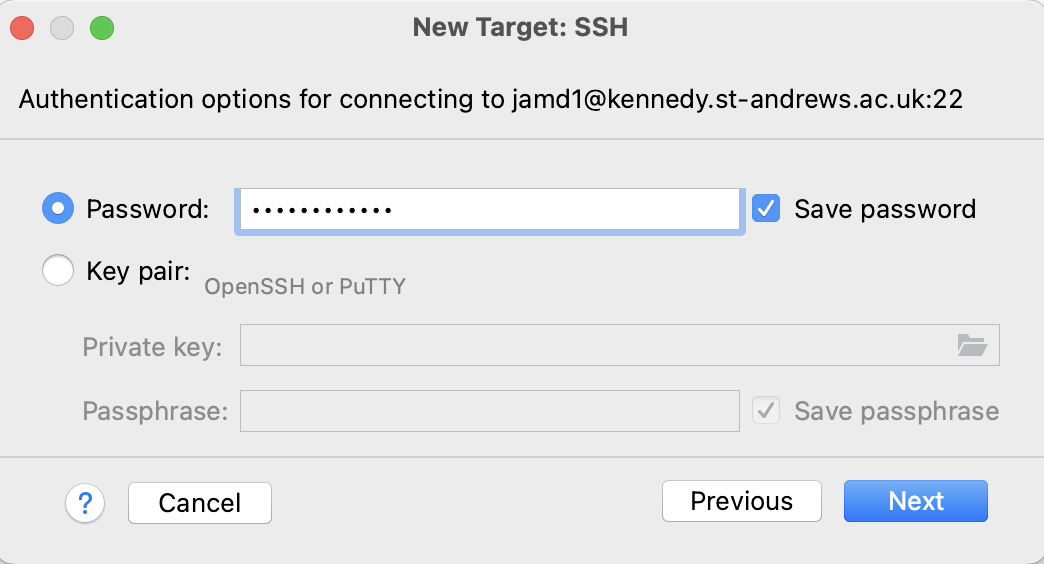Image resolution: width=1044 pixels, height=564 pixels.
Task: Click the OpenSSH or PuTTY hint text
Action: (305, 286)
